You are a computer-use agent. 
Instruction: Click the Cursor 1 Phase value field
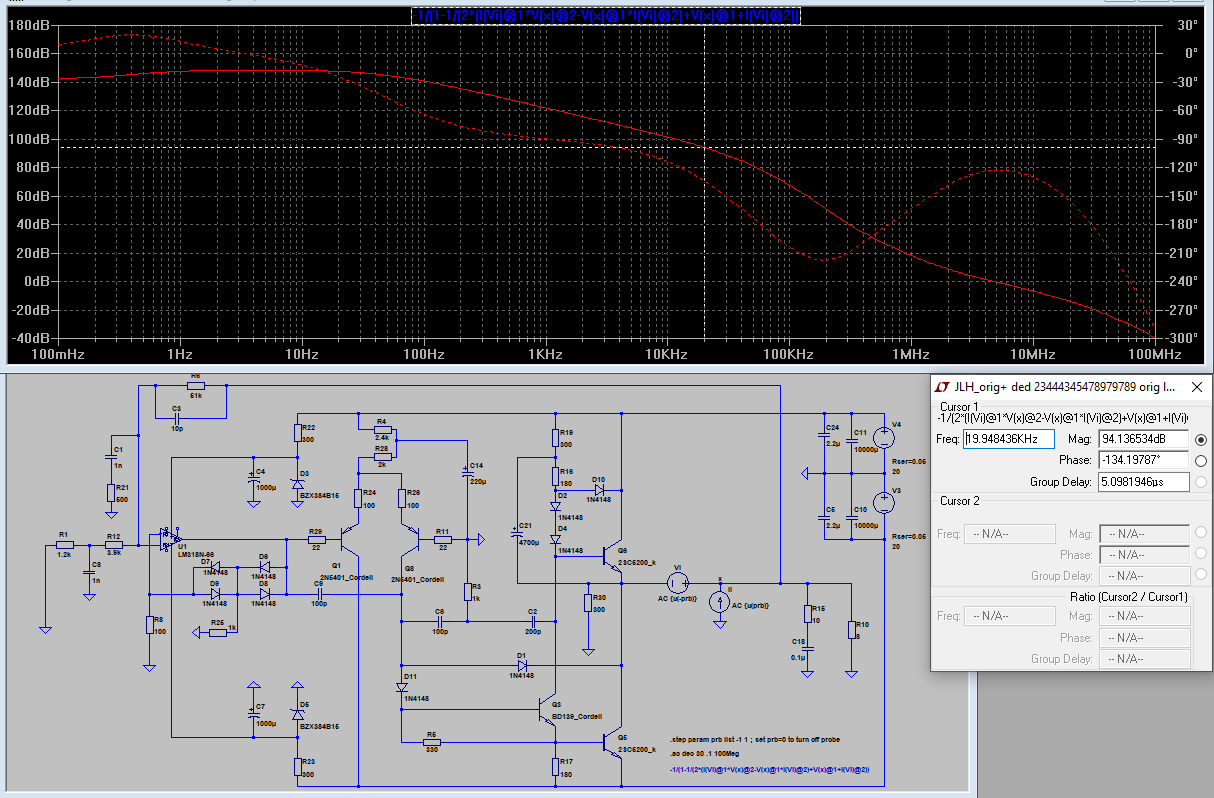[1144, 460]
